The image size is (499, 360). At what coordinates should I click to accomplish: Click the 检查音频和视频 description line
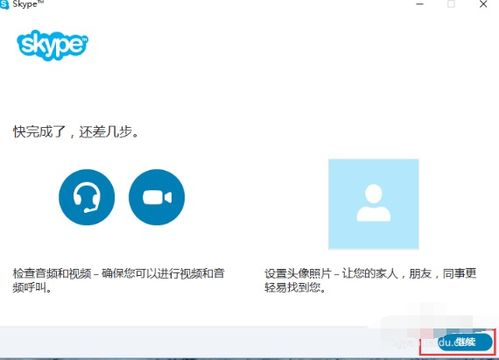pos(119,273)
